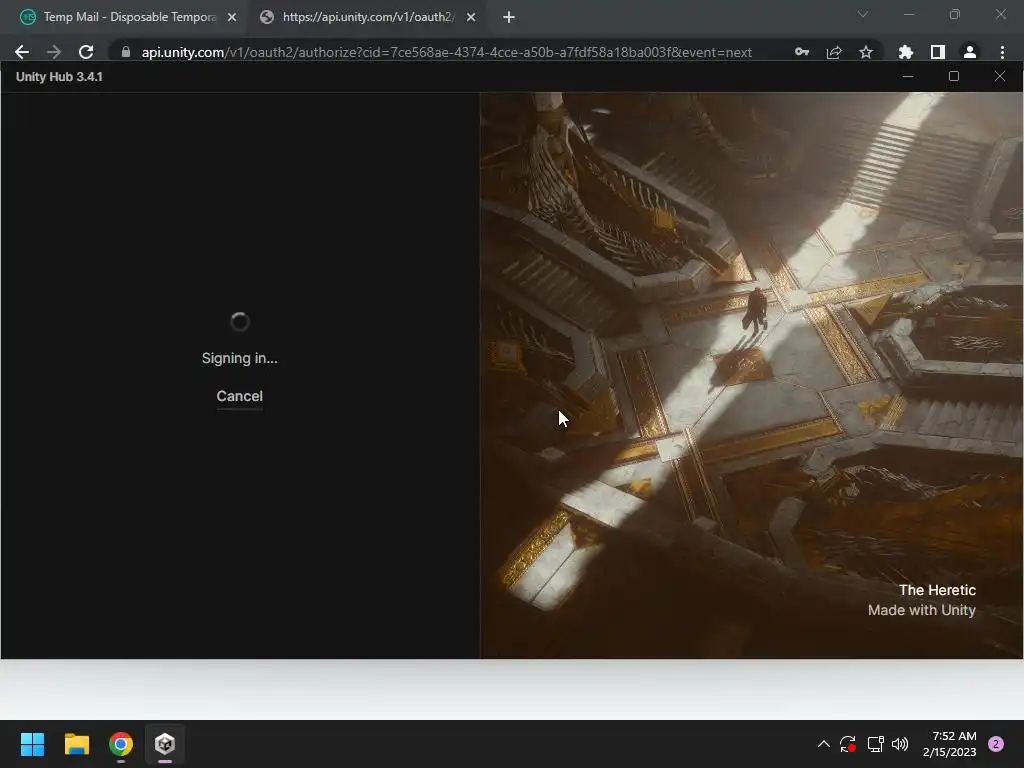This screenshot has width=1024, height=768.
Task: Click the Unity Hub 3.4.1 title
Action: tap(59, 76)
